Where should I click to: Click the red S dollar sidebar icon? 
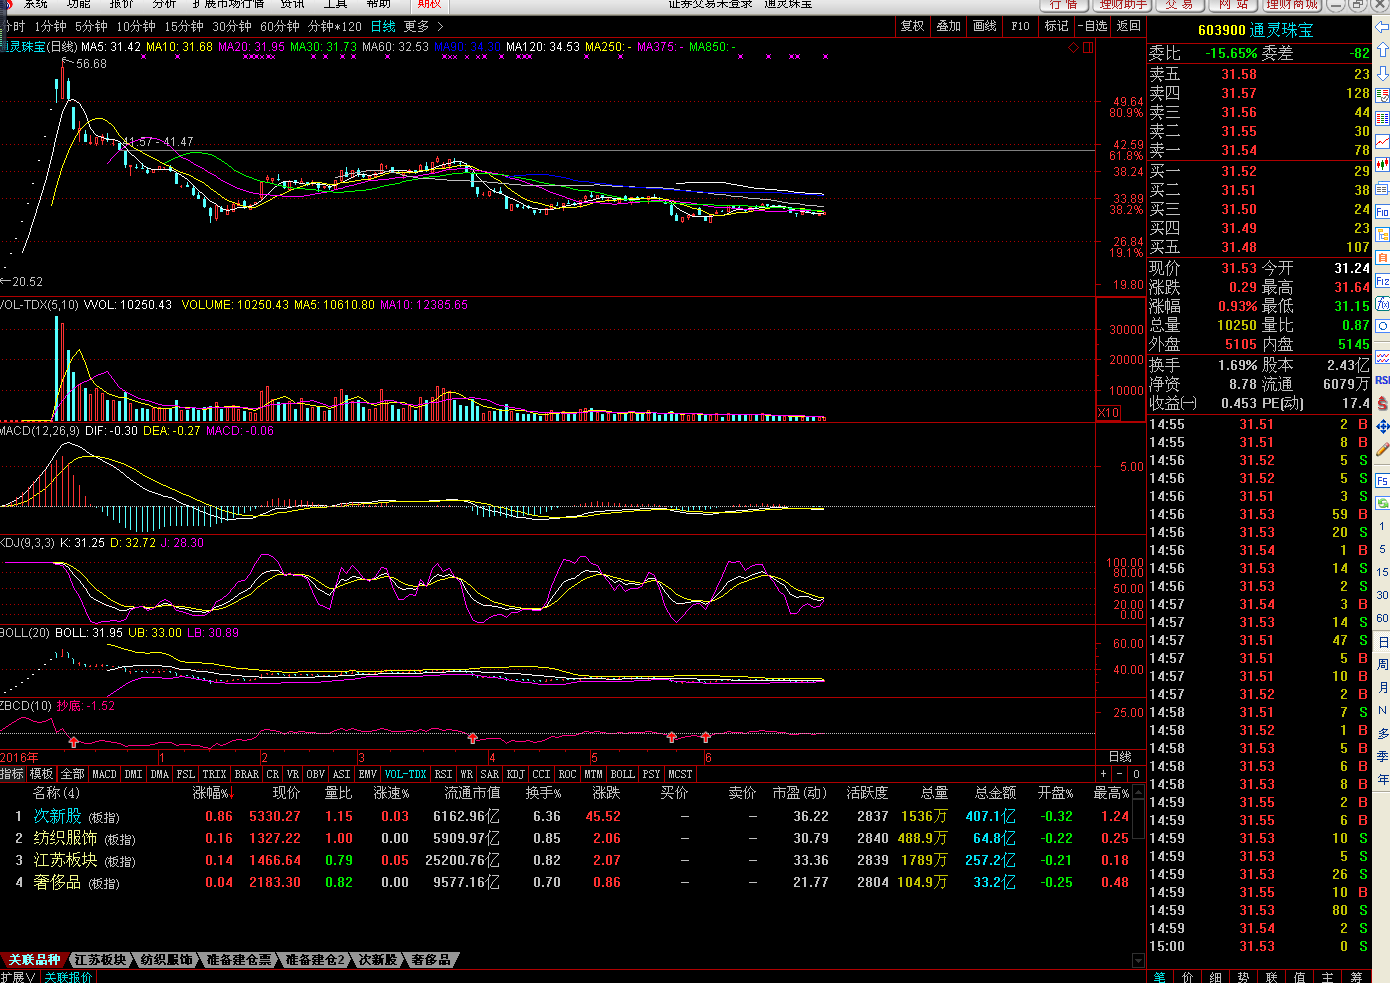(x=1382, y=403)
